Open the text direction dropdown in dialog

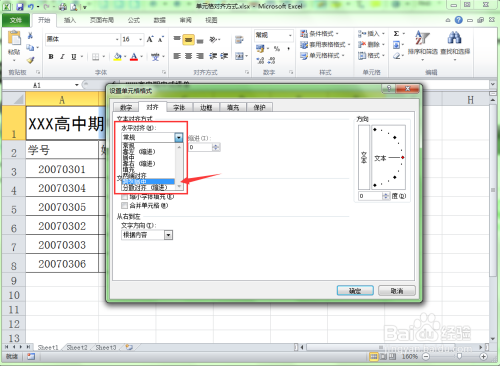(168, 235)
